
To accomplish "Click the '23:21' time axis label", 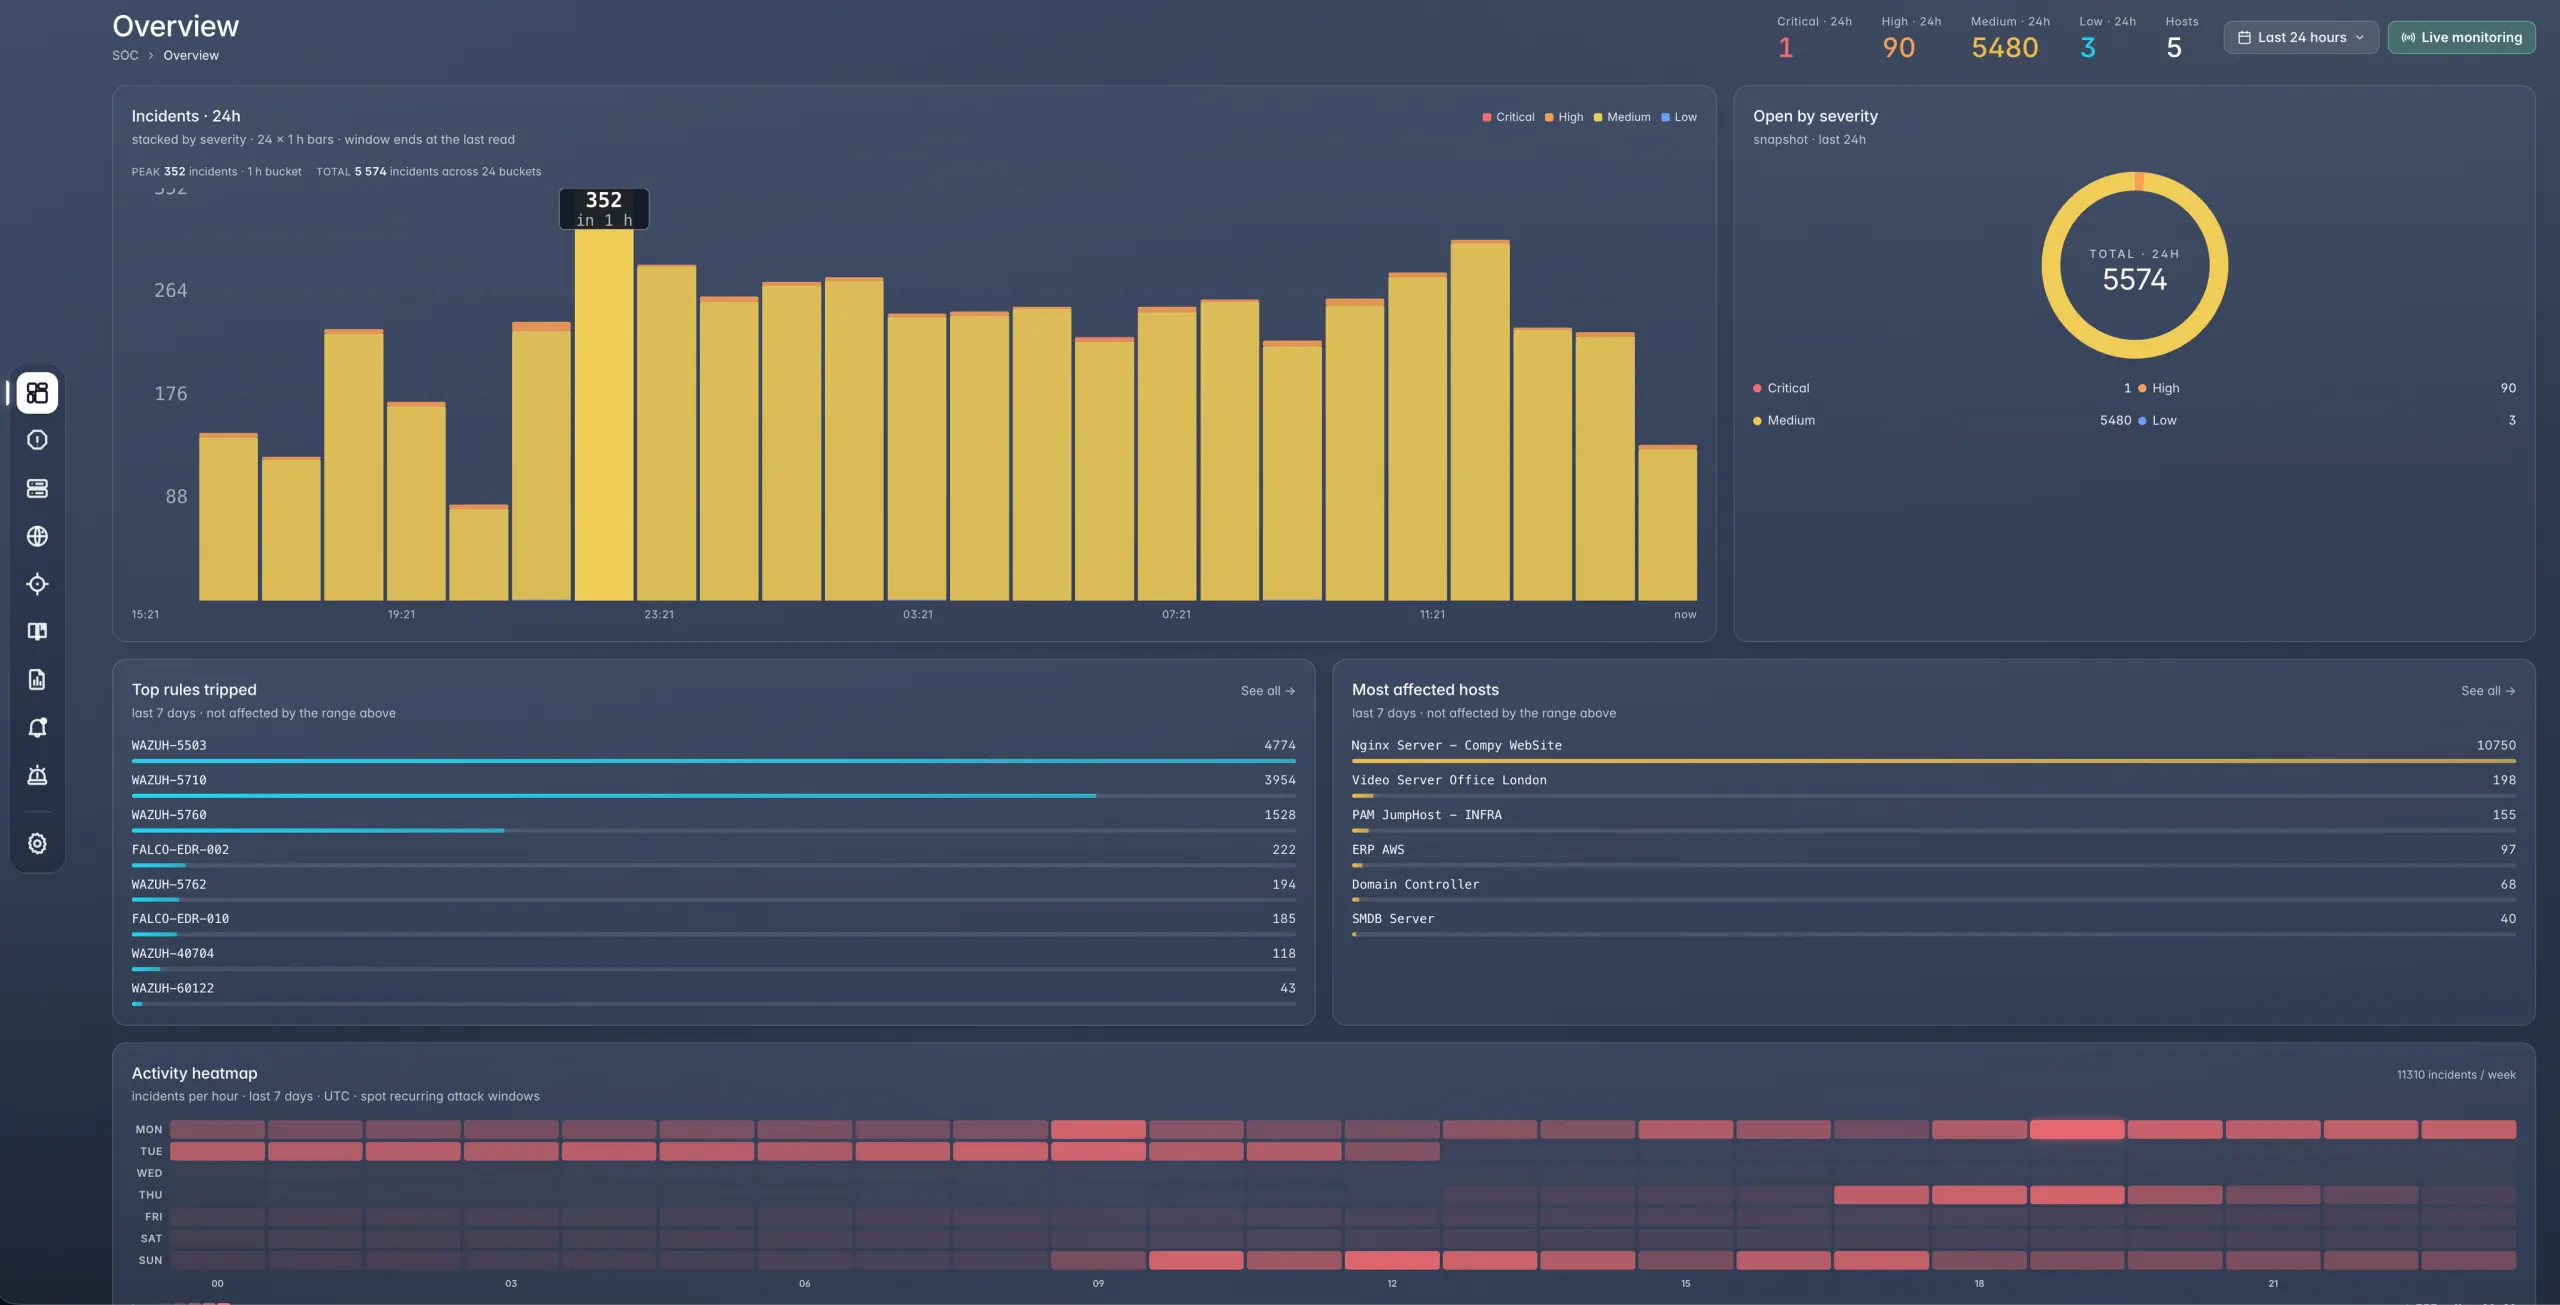I will pos(659,615).
